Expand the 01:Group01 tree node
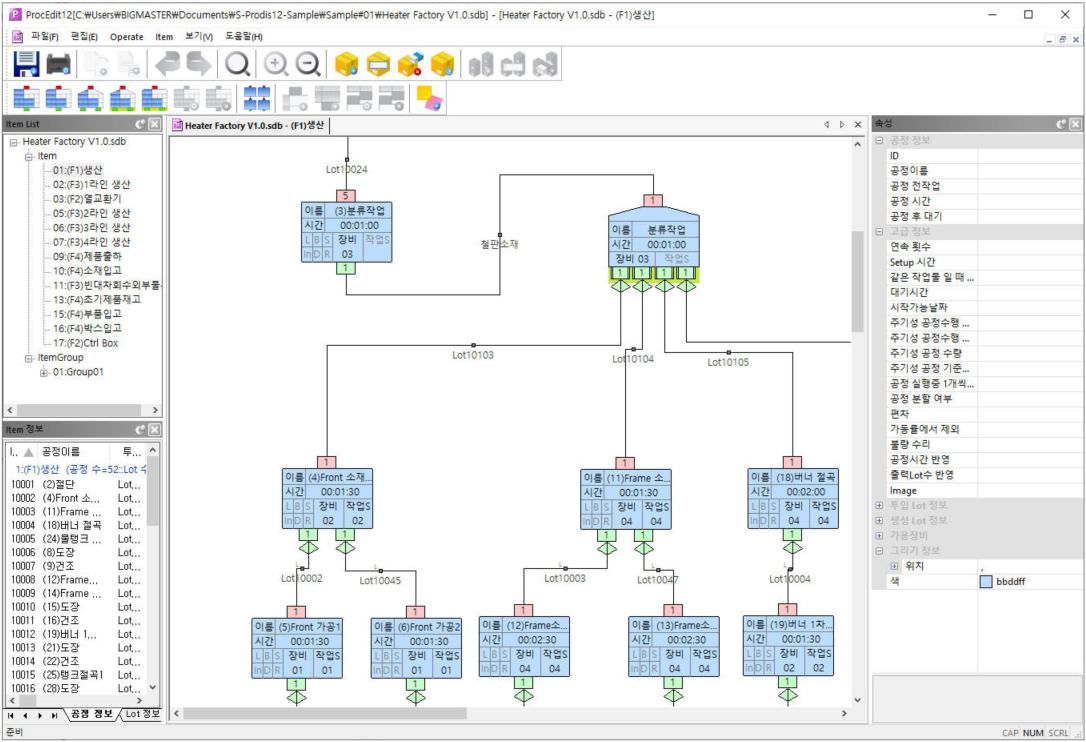The width and height of the screenshot is (1086, 742). pyautogui.click(x=44, y=372)
